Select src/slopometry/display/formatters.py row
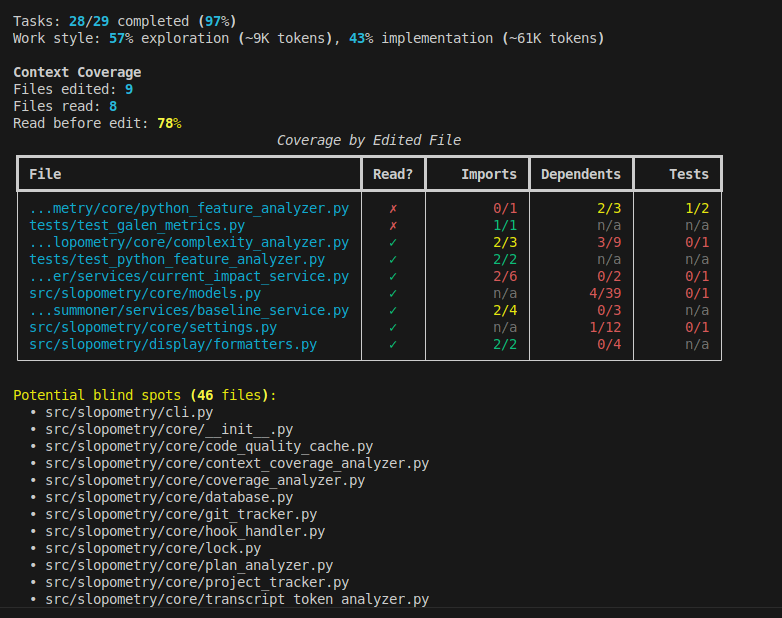The height and width of the screenshot is (618, 782). pos(173,344)
